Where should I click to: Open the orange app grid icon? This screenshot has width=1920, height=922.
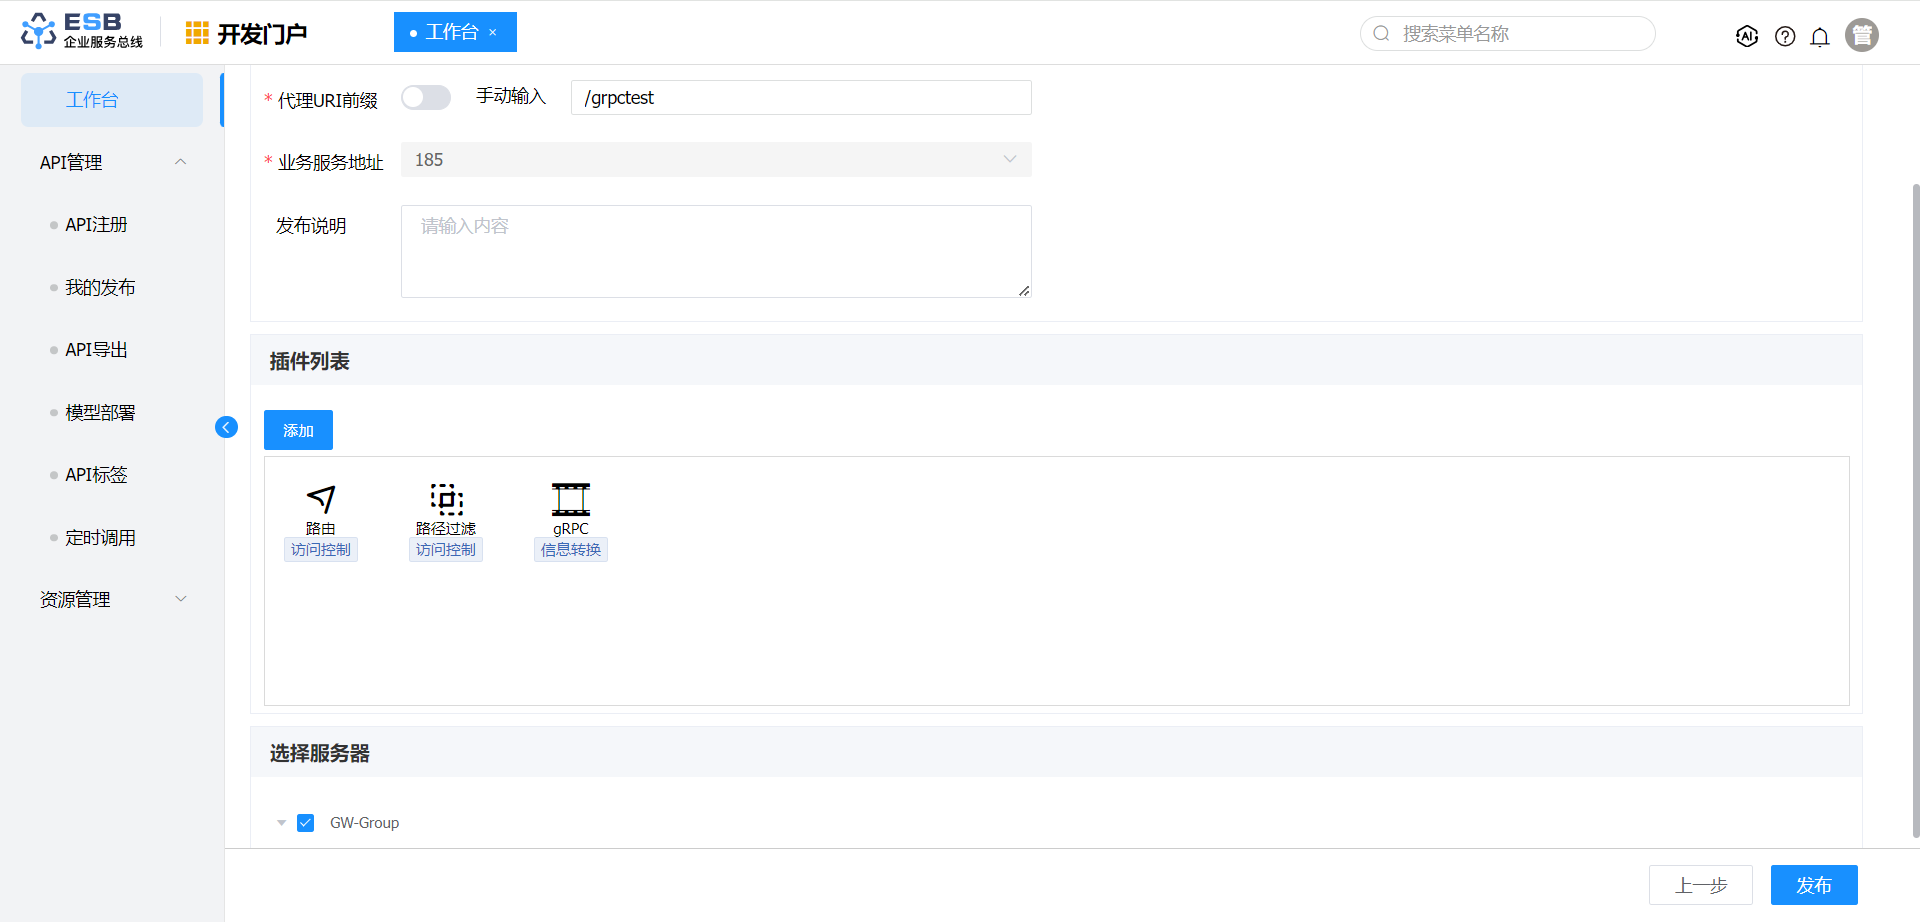[x=197, y=34]
